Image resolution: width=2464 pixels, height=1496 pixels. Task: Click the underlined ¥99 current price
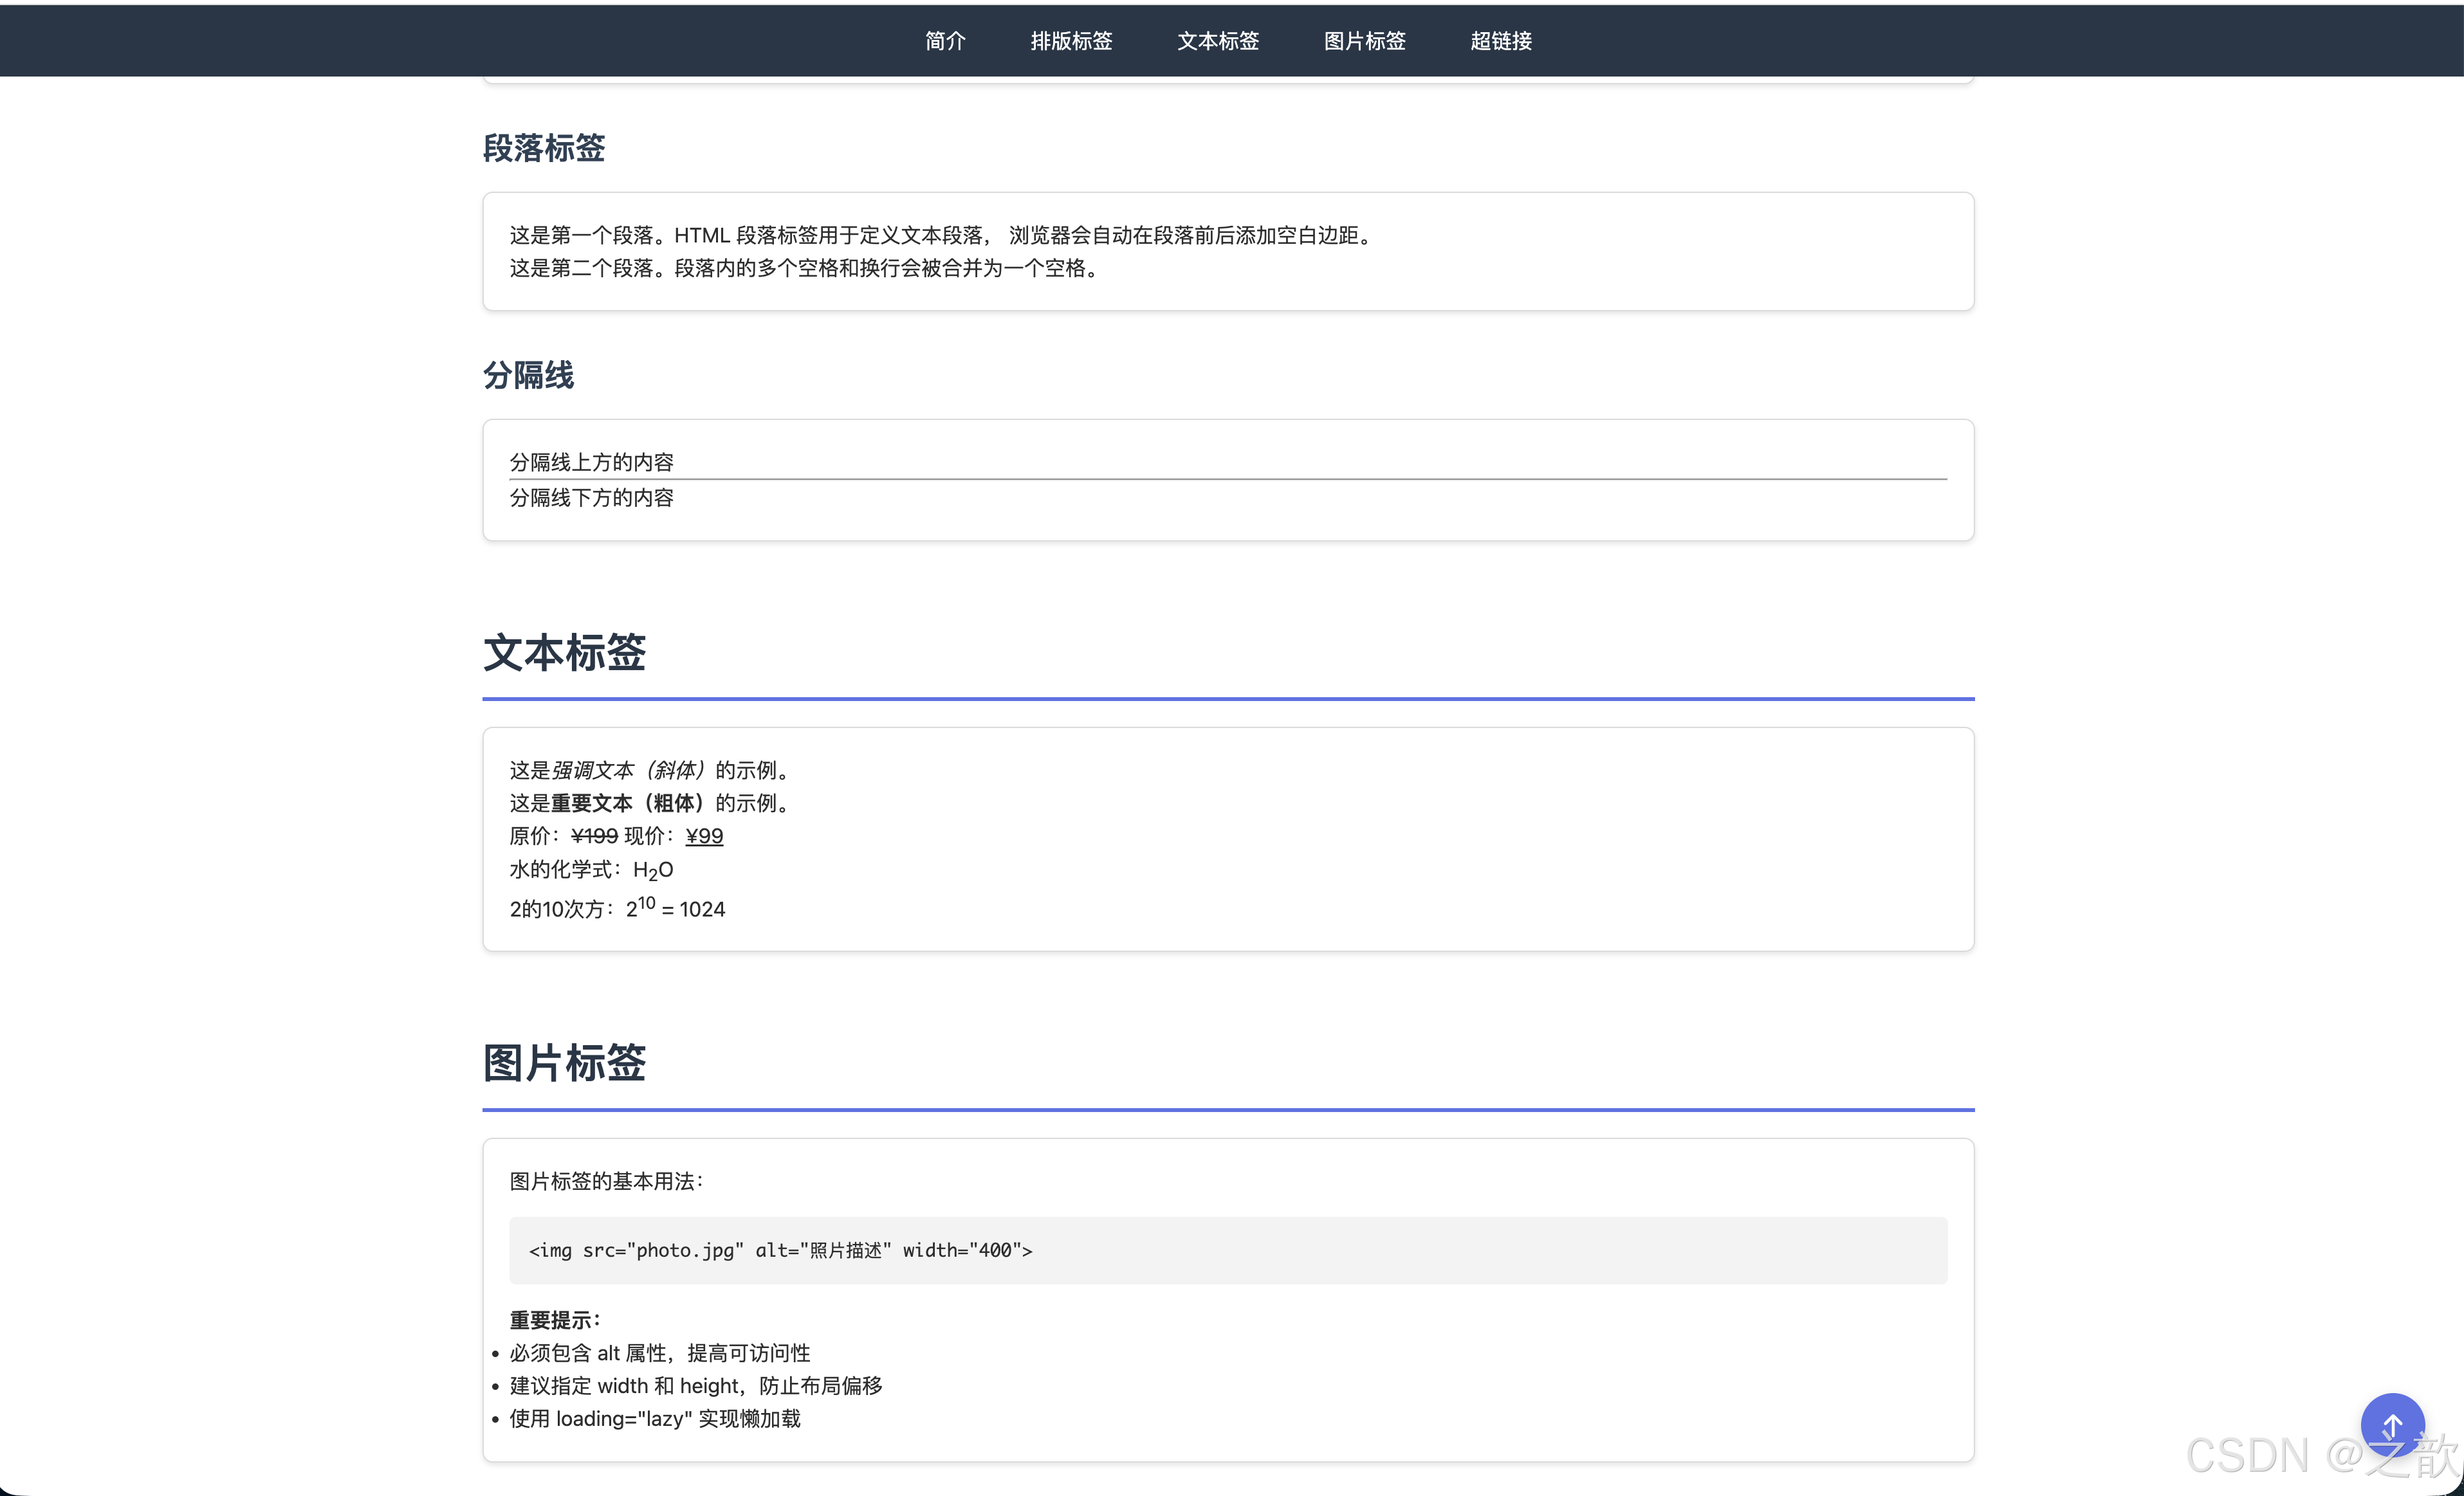[704, 836]
